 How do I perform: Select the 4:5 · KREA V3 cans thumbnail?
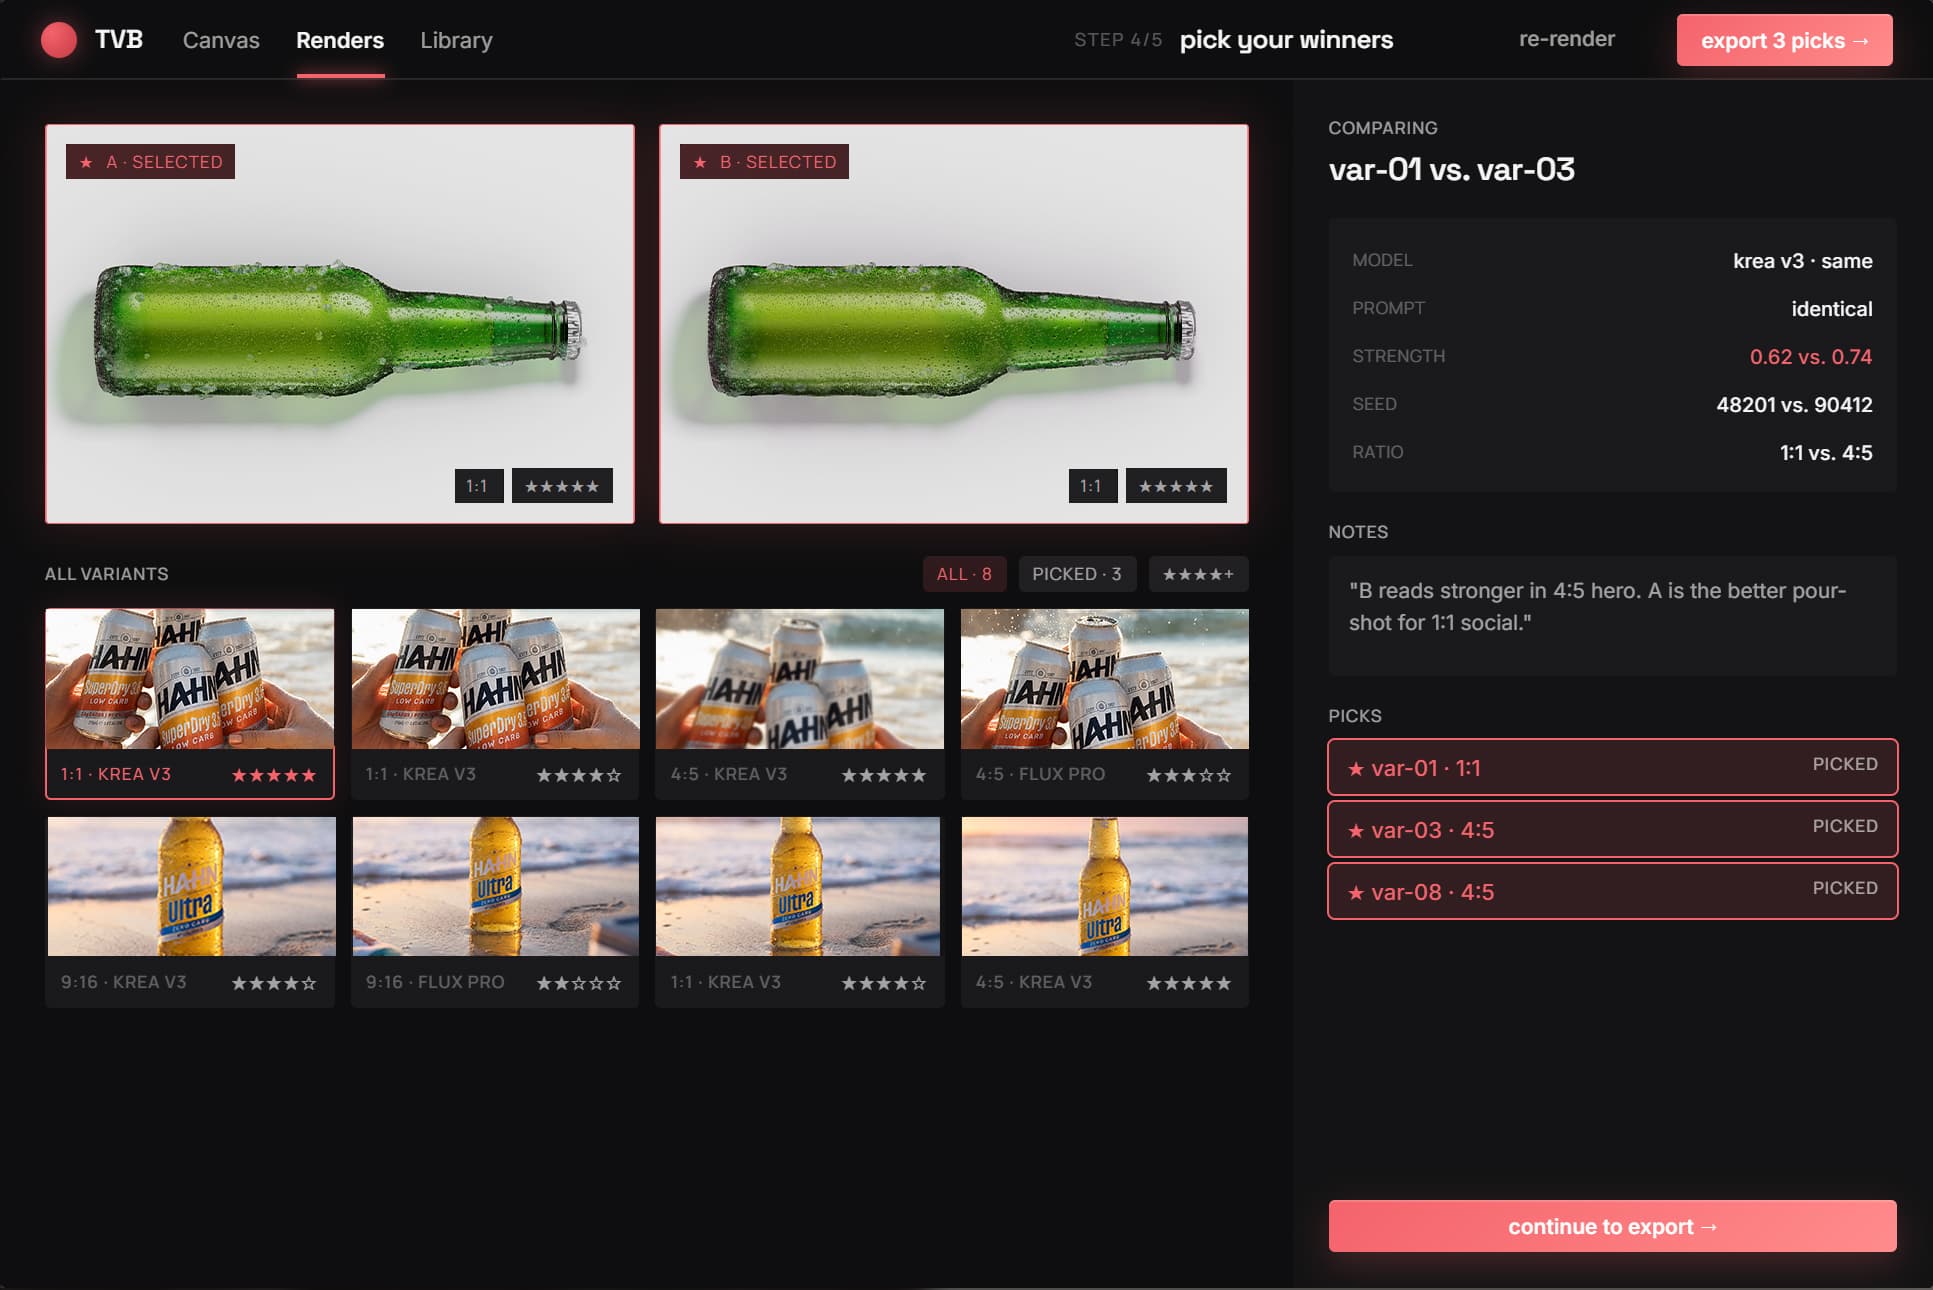800,679
